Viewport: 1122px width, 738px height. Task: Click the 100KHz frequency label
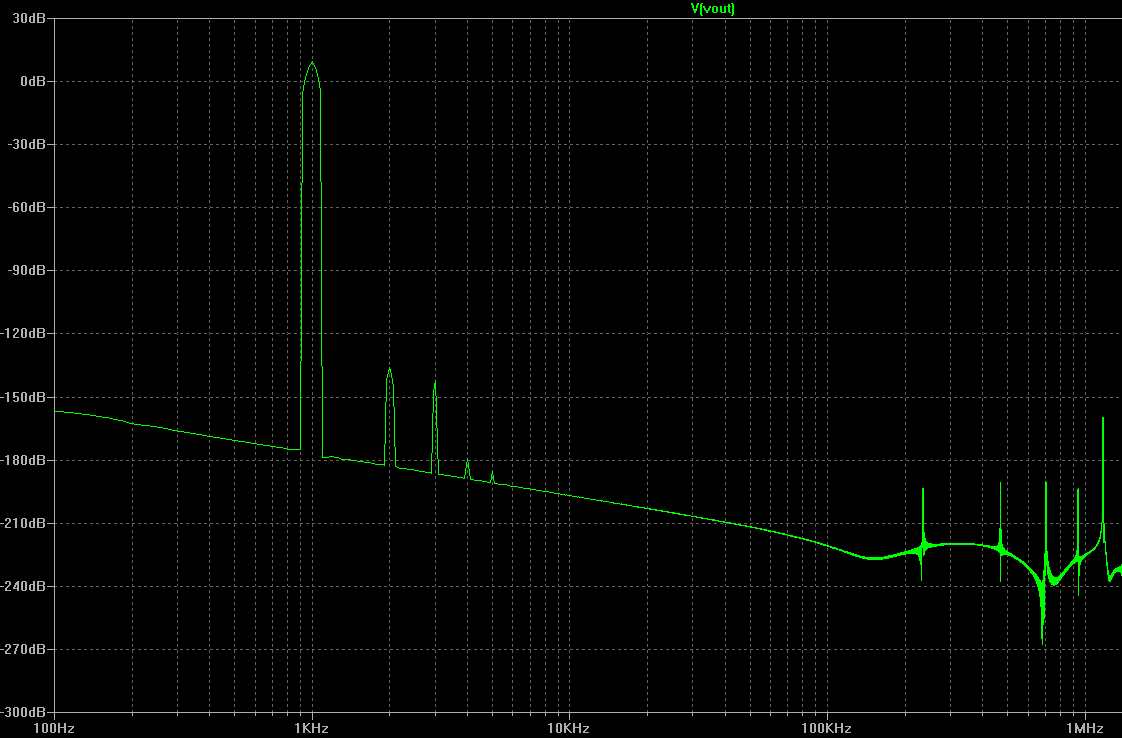(x=826, y=728)
